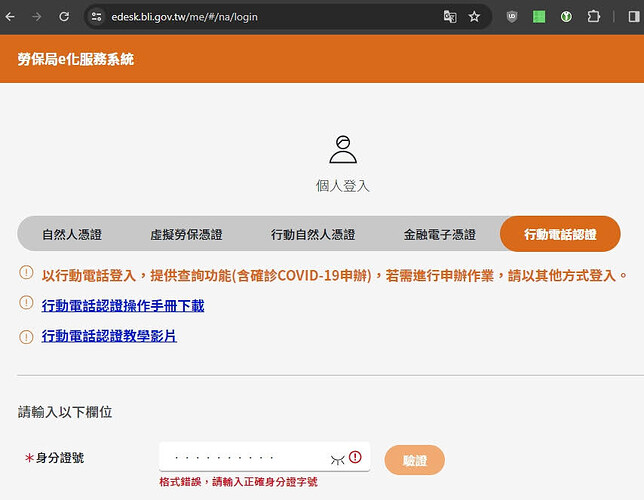Open the 金融電子憑證 tab
This screenshot has height=500, width=644.
point(439,234)
